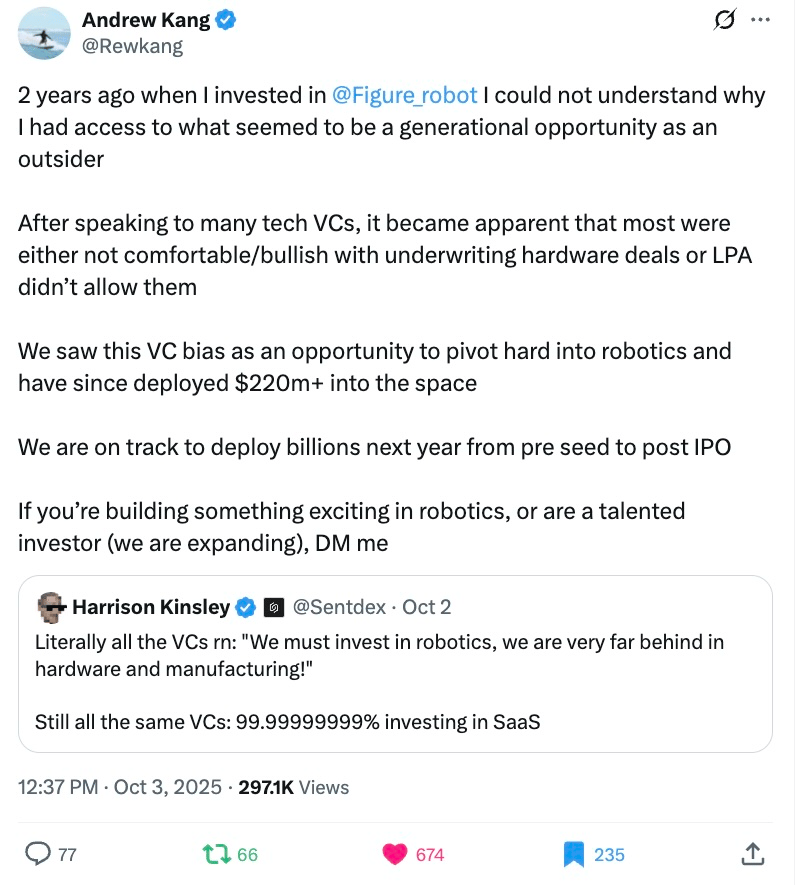Viewport: 797px width, 885px height.
Task: Click the Harrison Kinsley name in quote
Action: coord(151,607)
